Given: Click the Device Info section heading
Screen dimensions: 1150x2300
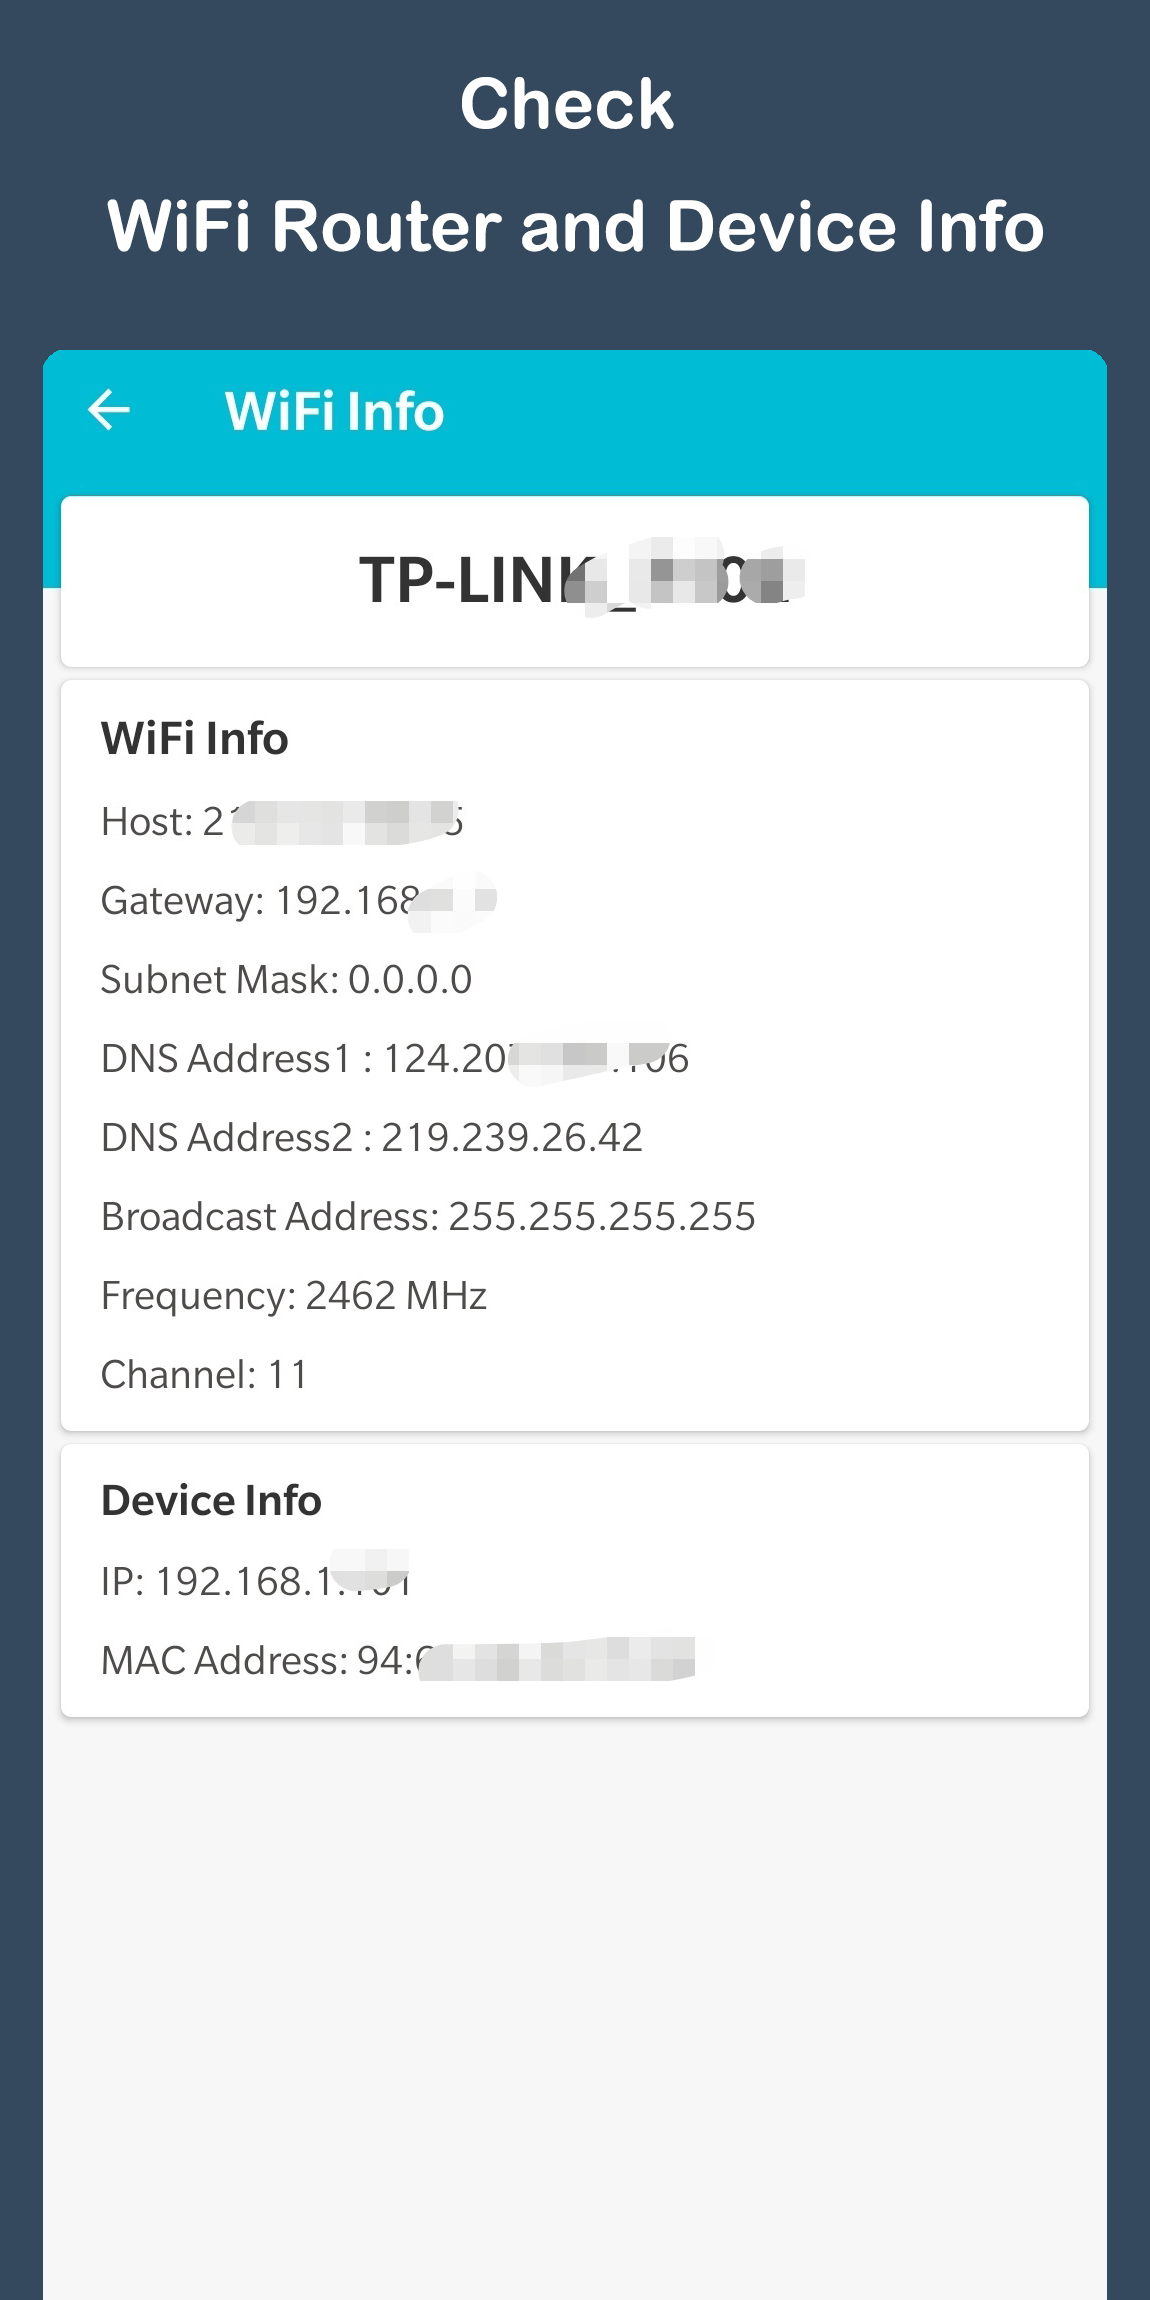Looking at the screenshot, I should (x=209, y=1499).
